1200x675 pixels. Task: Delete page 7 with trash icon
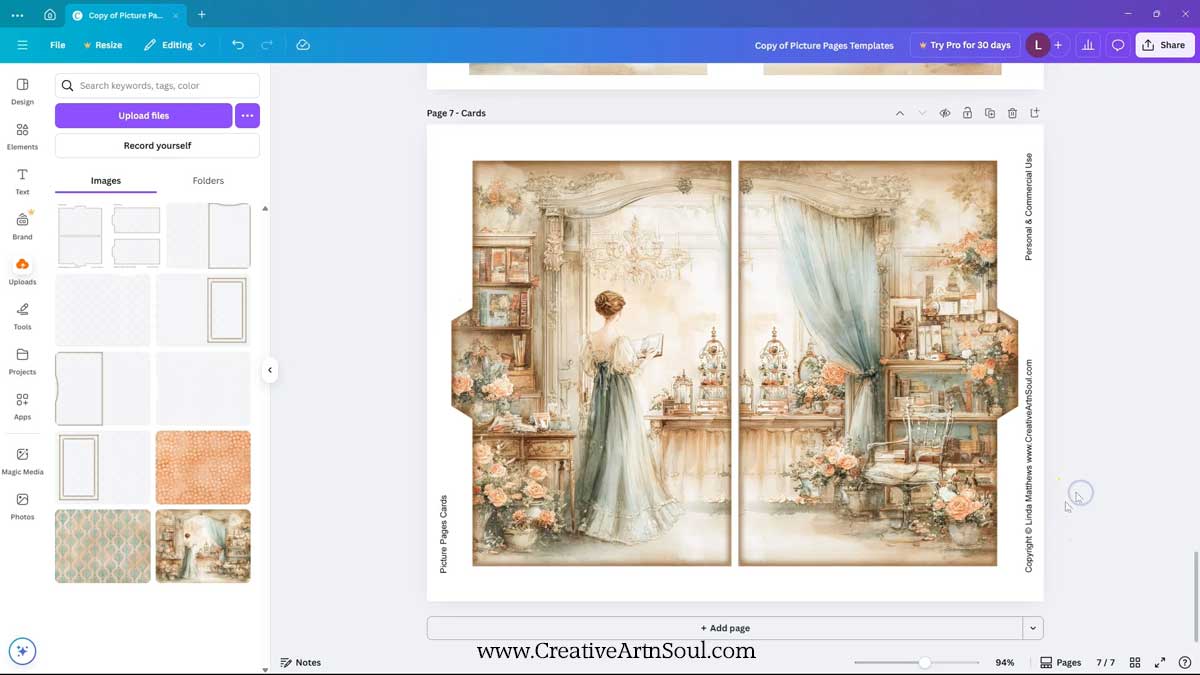click(x=1012, y=113)
